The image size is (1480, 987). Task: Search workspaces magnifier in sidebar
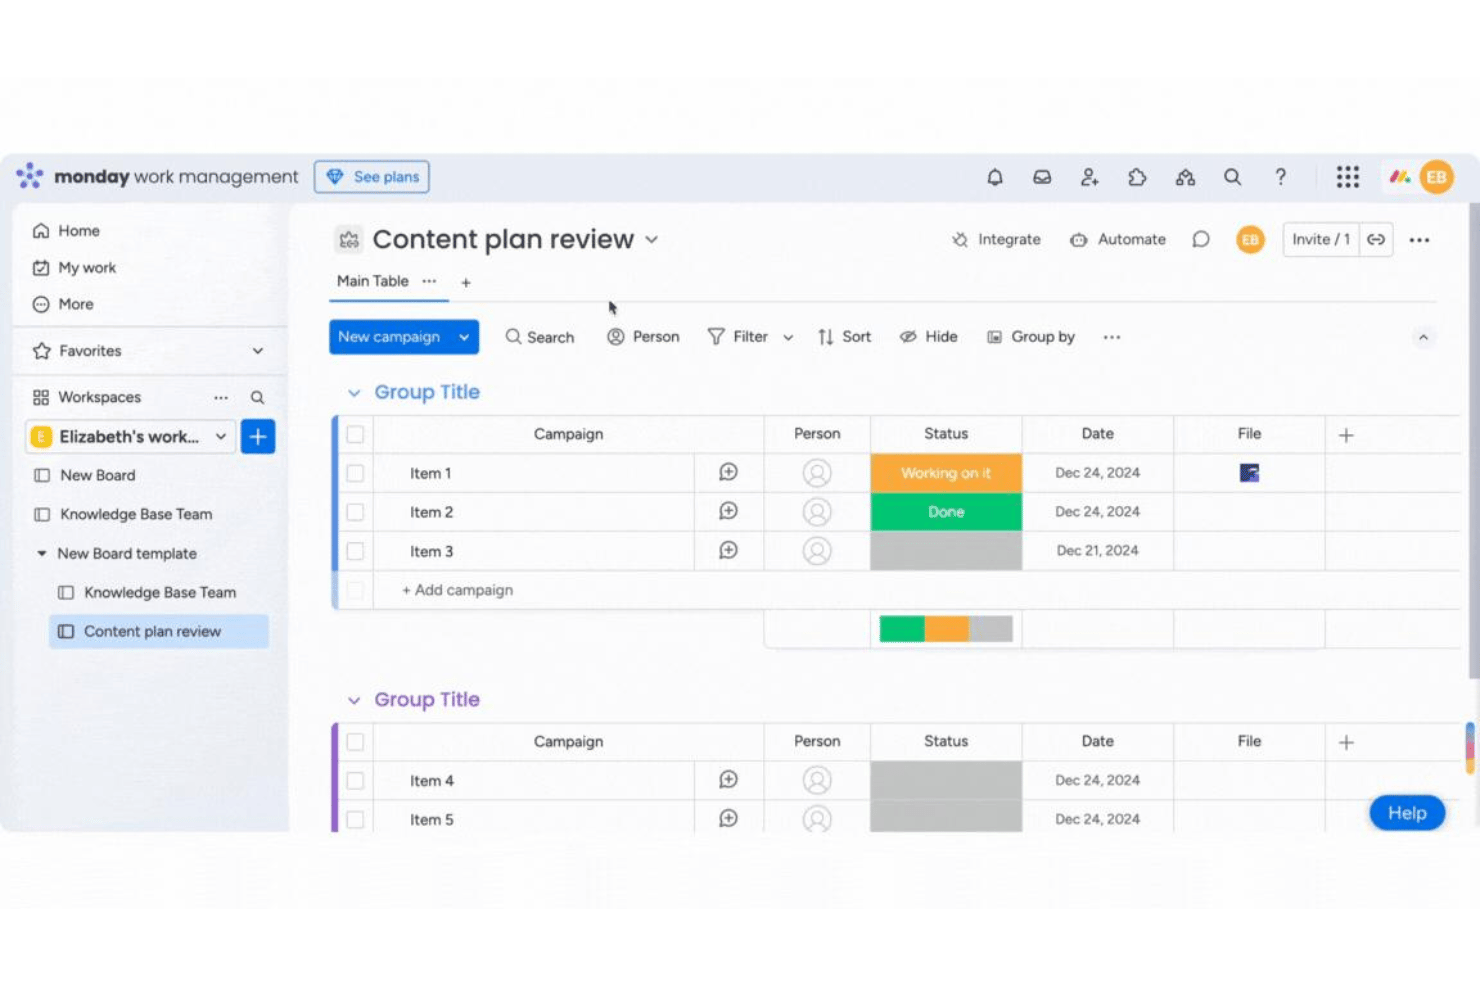pyautogui.click(x=257, y=397)
